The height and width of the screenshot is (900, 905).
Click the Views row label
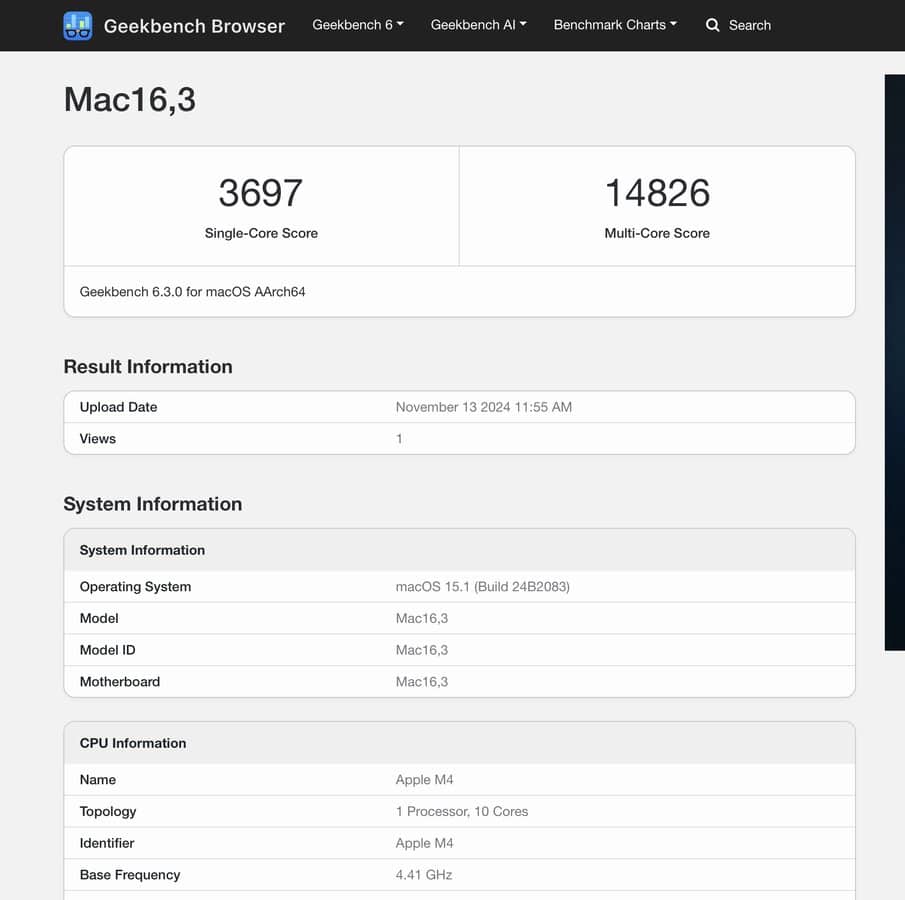pos(98,439)
